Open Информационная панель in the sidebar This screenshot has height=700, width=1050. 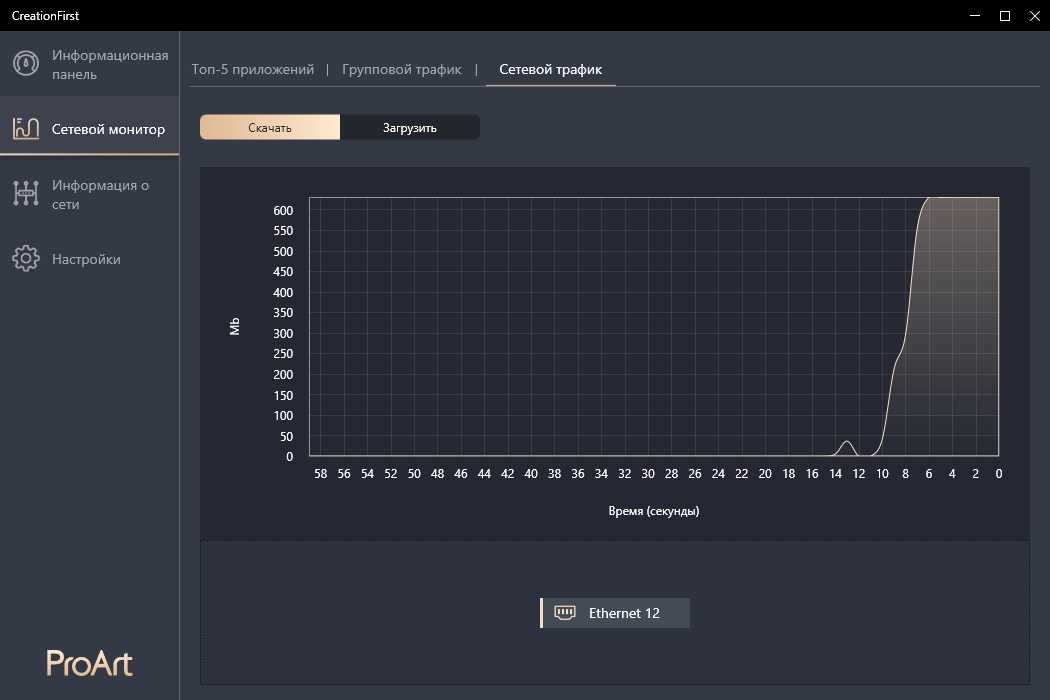(x=110, y=65)
